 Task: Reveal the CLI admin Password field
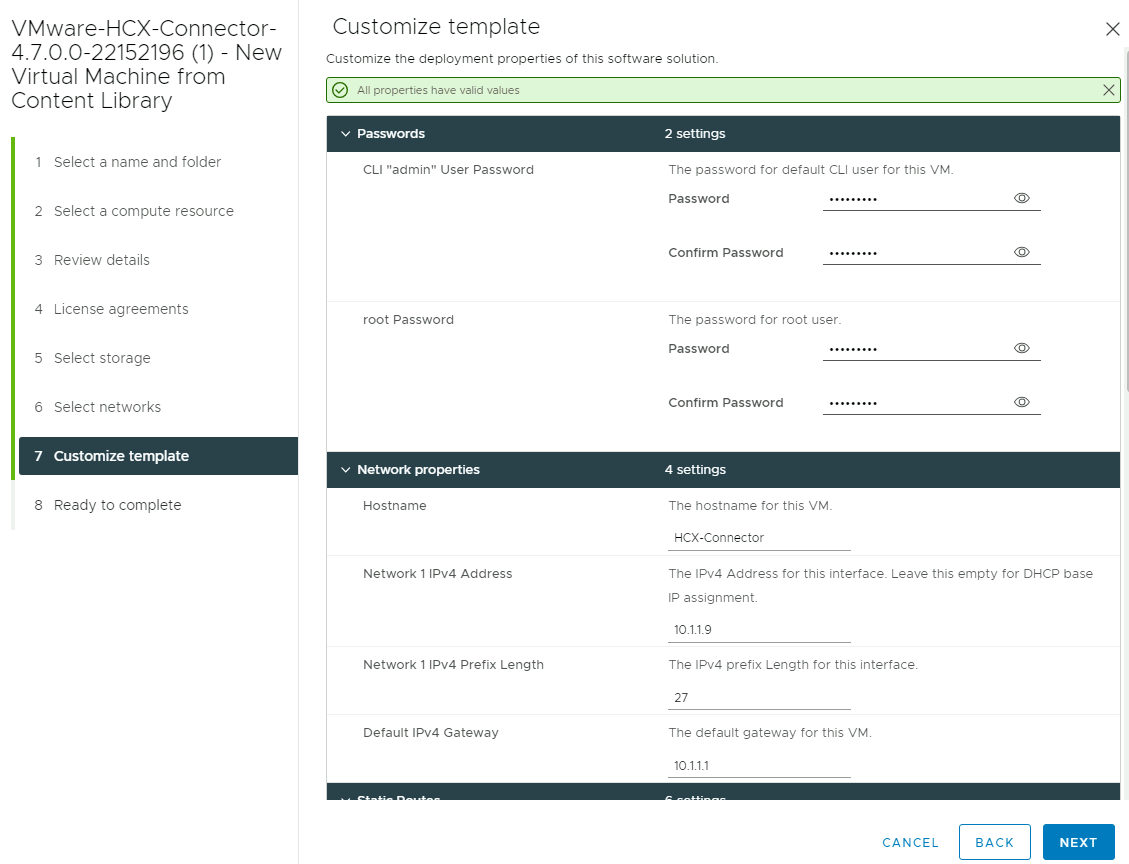1021,198
